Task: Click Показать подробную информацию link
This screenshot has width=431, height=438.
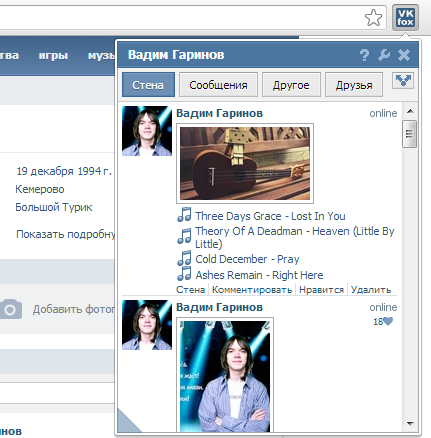Action: [x=66, y=234]
